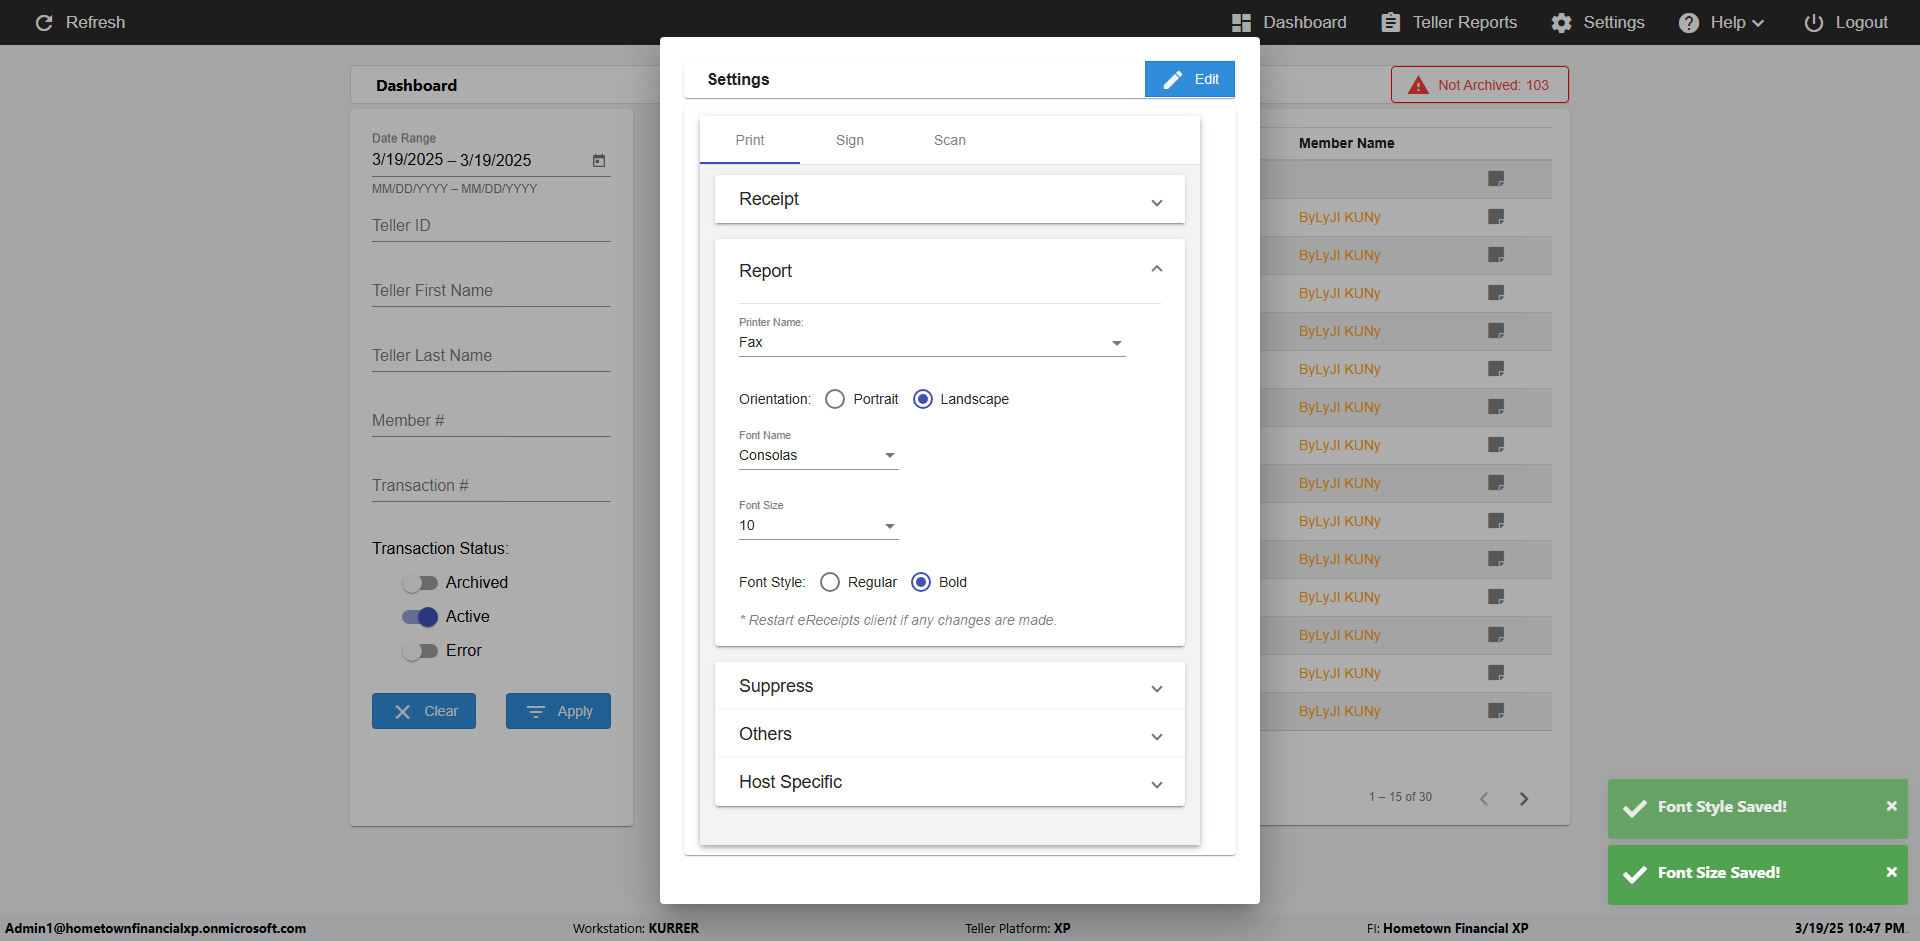Screen dimensions: 1920x941
Task: Toggle the Archived transaction status switch
Action: tap(420, 583)
